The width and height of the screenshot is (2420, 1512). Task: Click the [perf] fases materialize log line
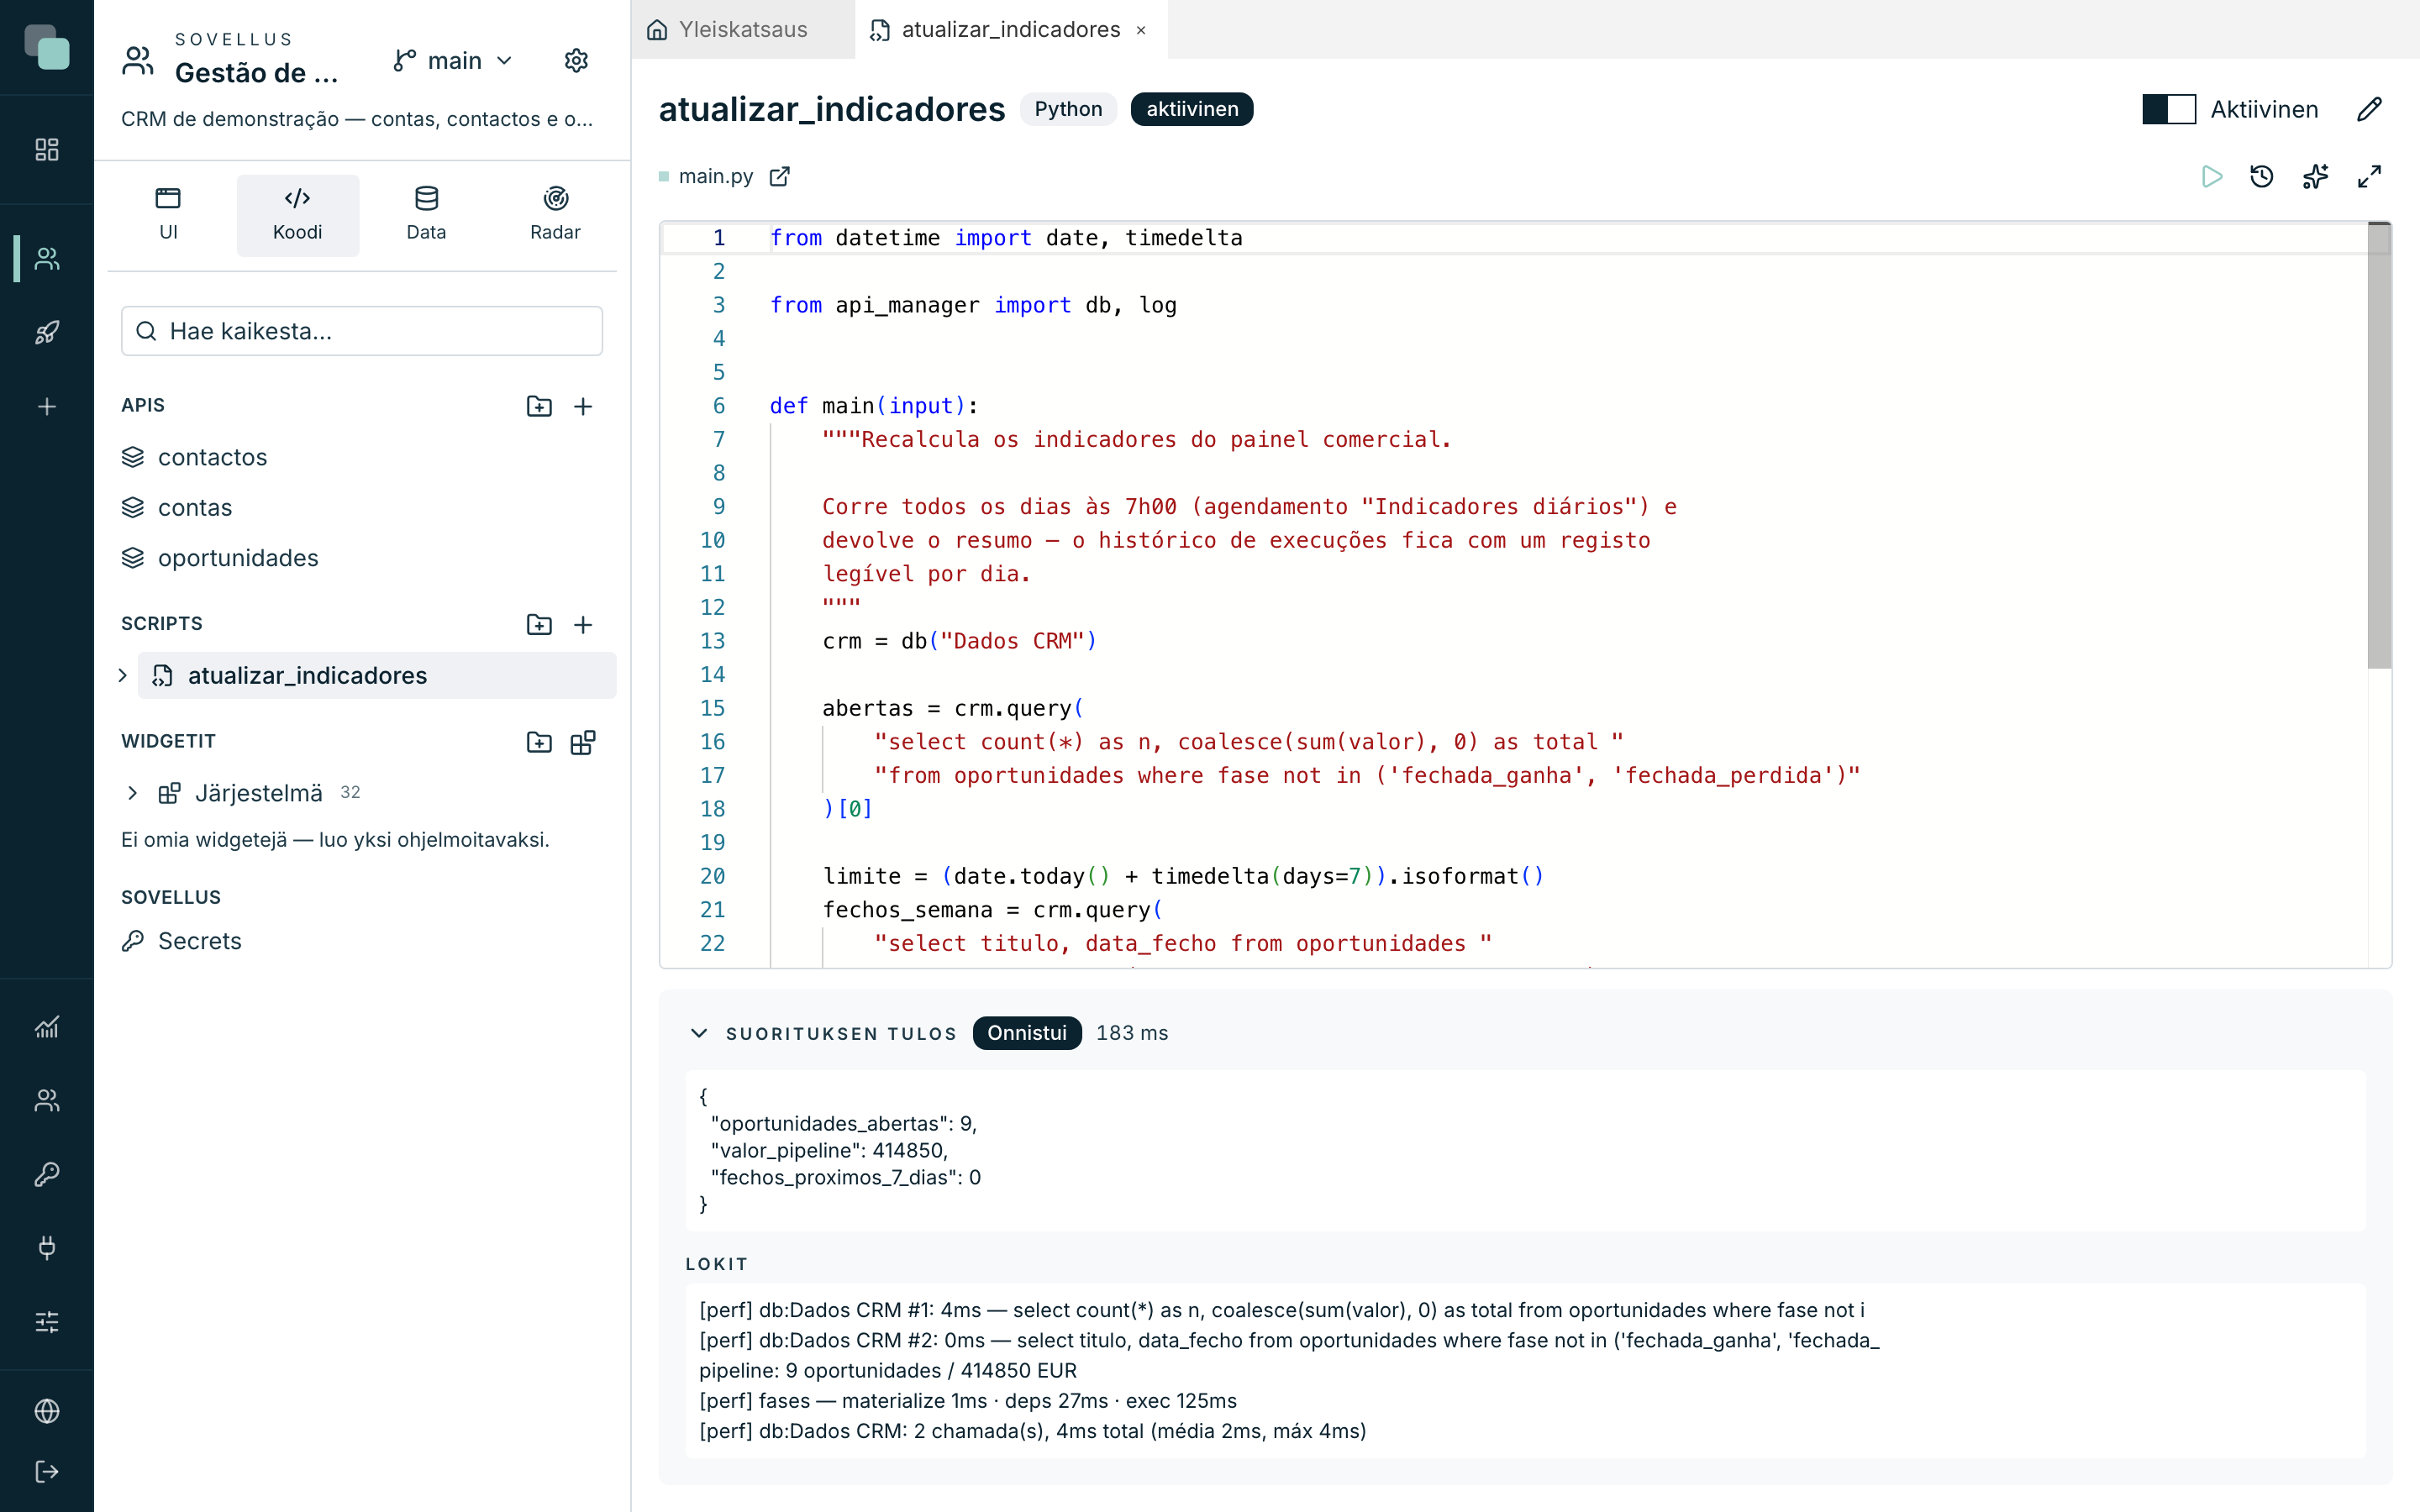pyautogui.click(x=968, y=1401)
